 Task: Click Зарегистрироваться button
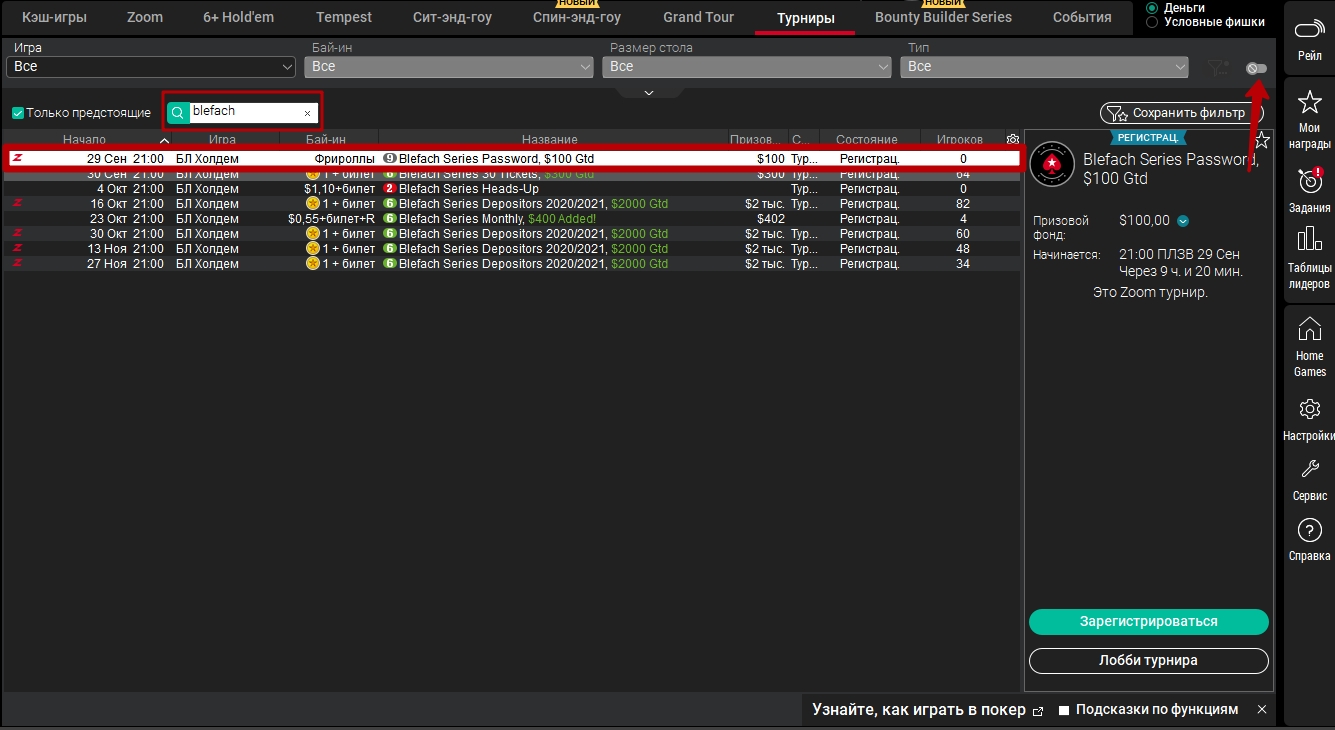tap(1148, 621)
